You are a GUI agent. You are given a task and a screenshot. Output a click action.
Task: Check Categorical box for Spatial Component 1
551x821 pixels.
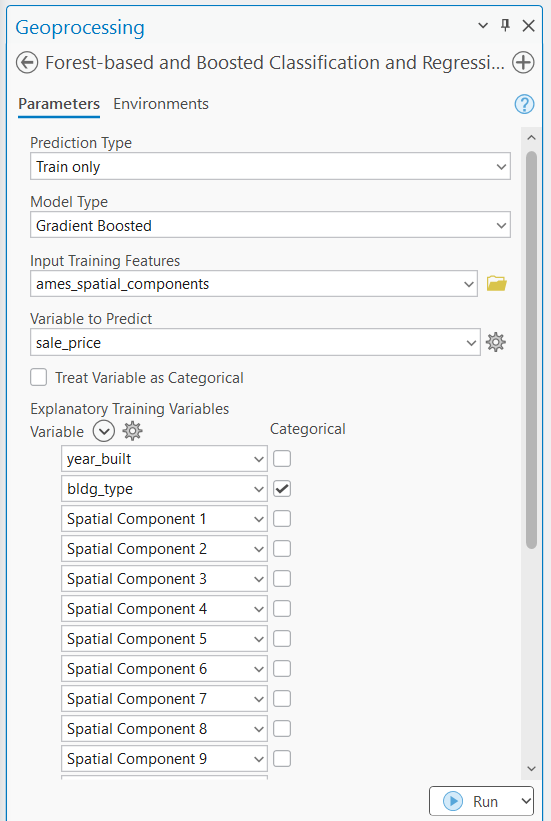(282, 519)
